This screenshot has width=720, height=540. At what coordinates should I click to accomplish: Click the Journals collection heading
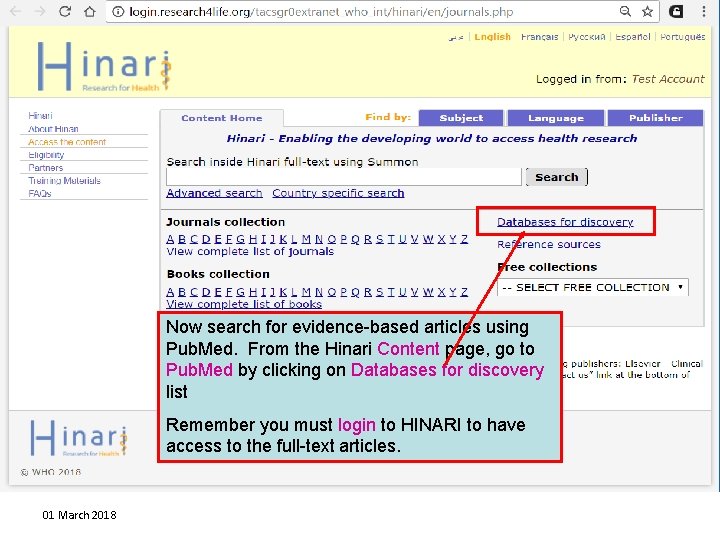(225, 222)
